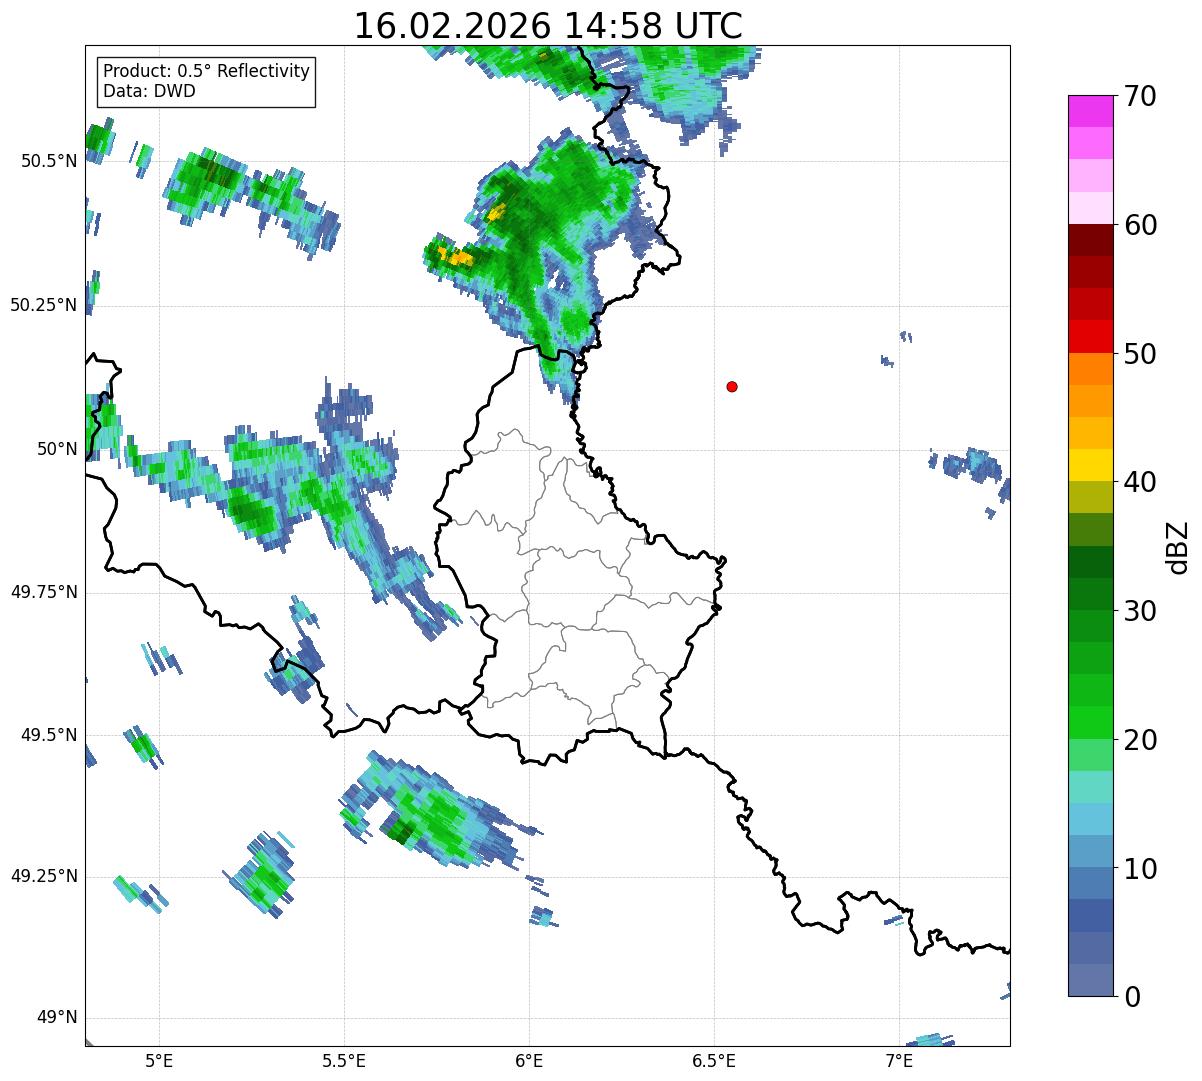
Task: Click the yellow swatch at 40 dBZ
Action: 1090,465
